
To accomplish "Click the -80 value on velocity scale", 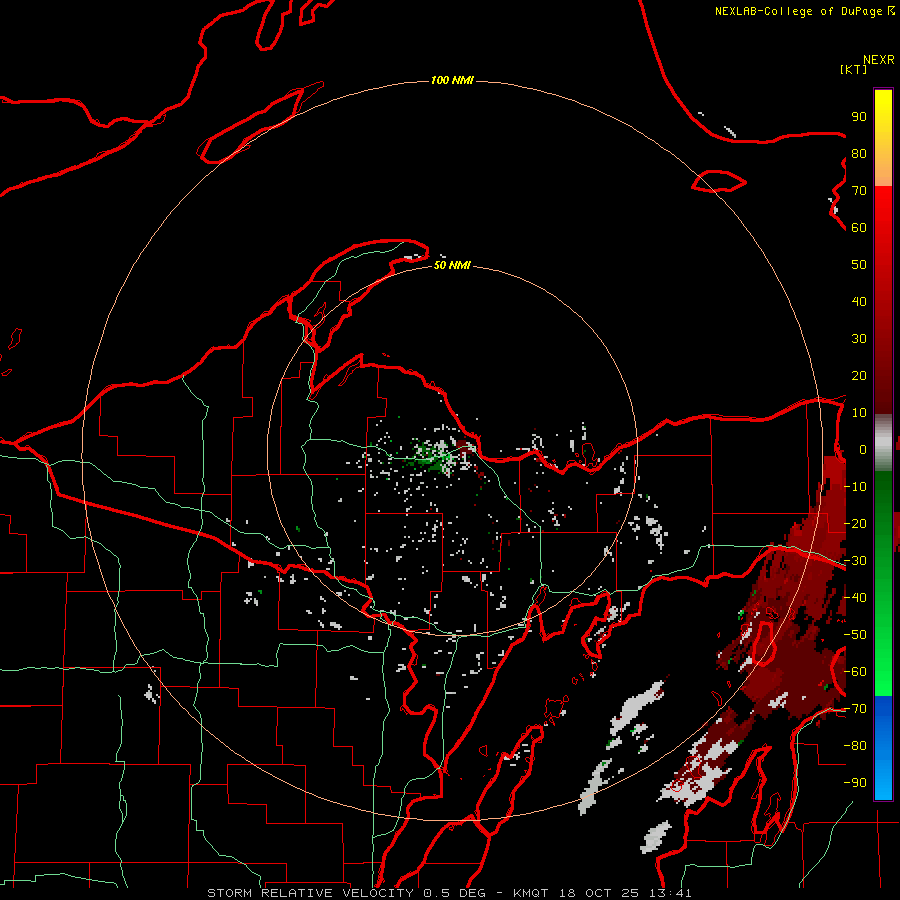I will coord(855,746).
